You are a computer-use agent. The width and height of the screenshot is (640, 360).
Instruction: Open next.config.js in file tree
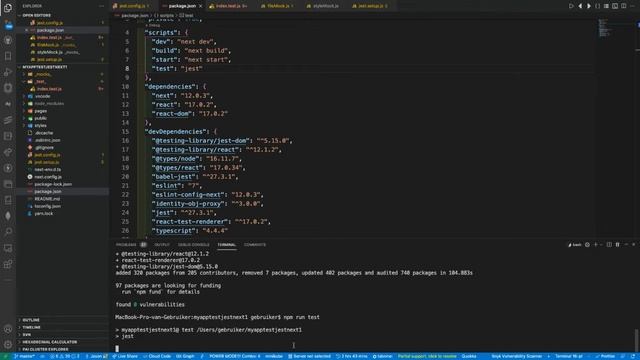[x=48, y=177]
